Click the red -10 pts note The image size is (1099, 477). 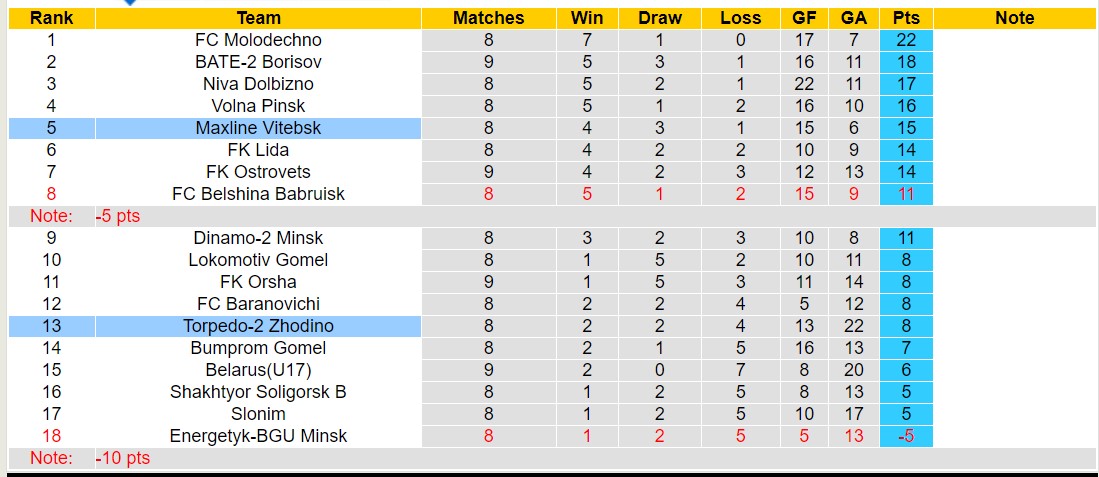tap(123, 458)
